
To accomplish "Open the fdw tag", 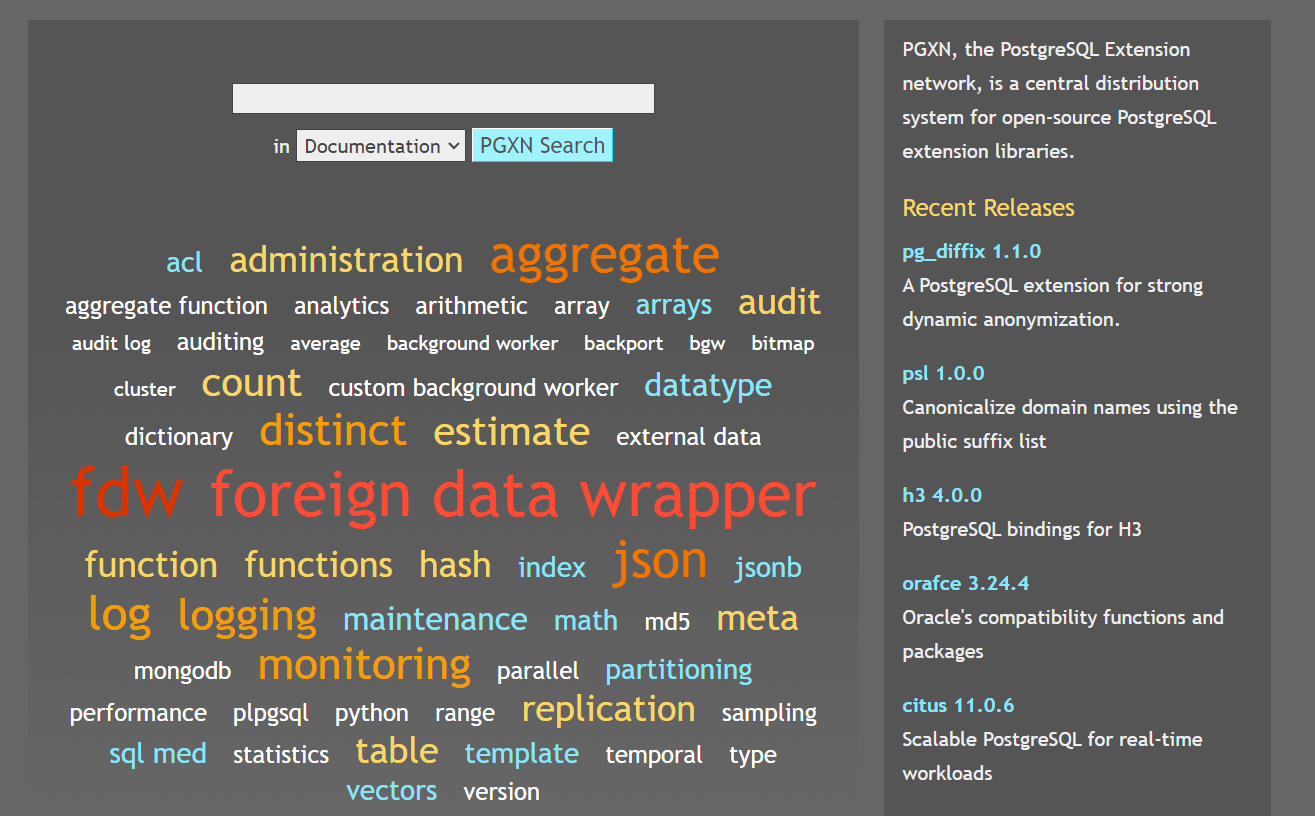I will click(127, 494).
